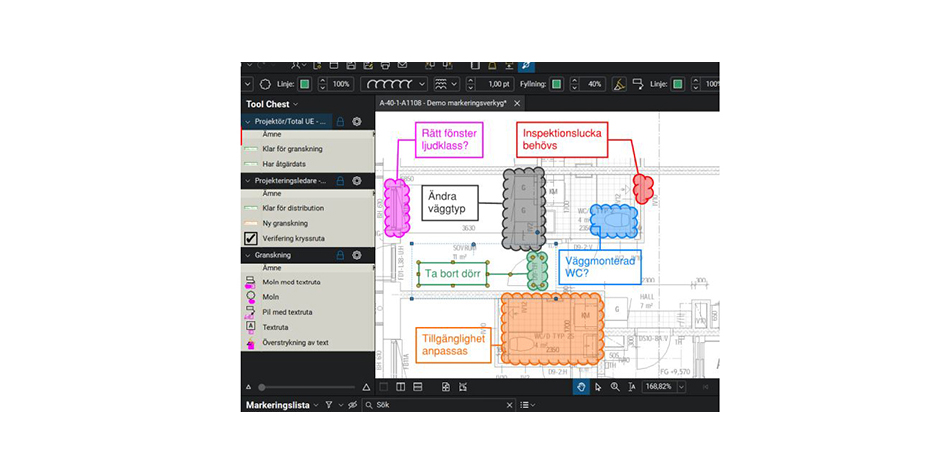Click the Select arrow cursor tool
This screenshot has height=474, width=948.
[x=598, y=387]
